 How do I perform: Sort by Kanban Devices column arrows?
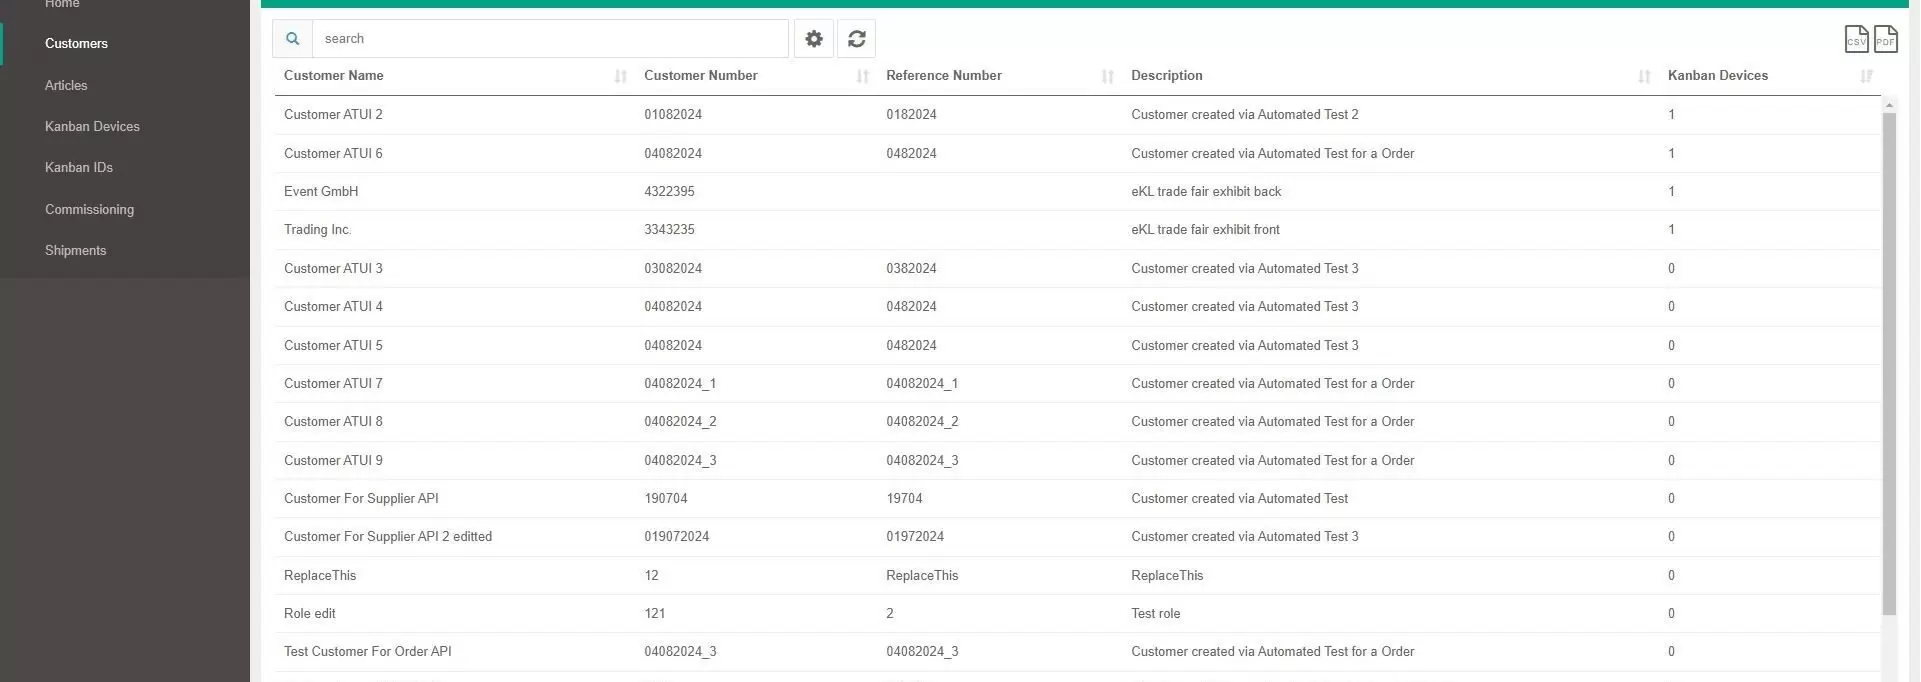point(1866,76)
